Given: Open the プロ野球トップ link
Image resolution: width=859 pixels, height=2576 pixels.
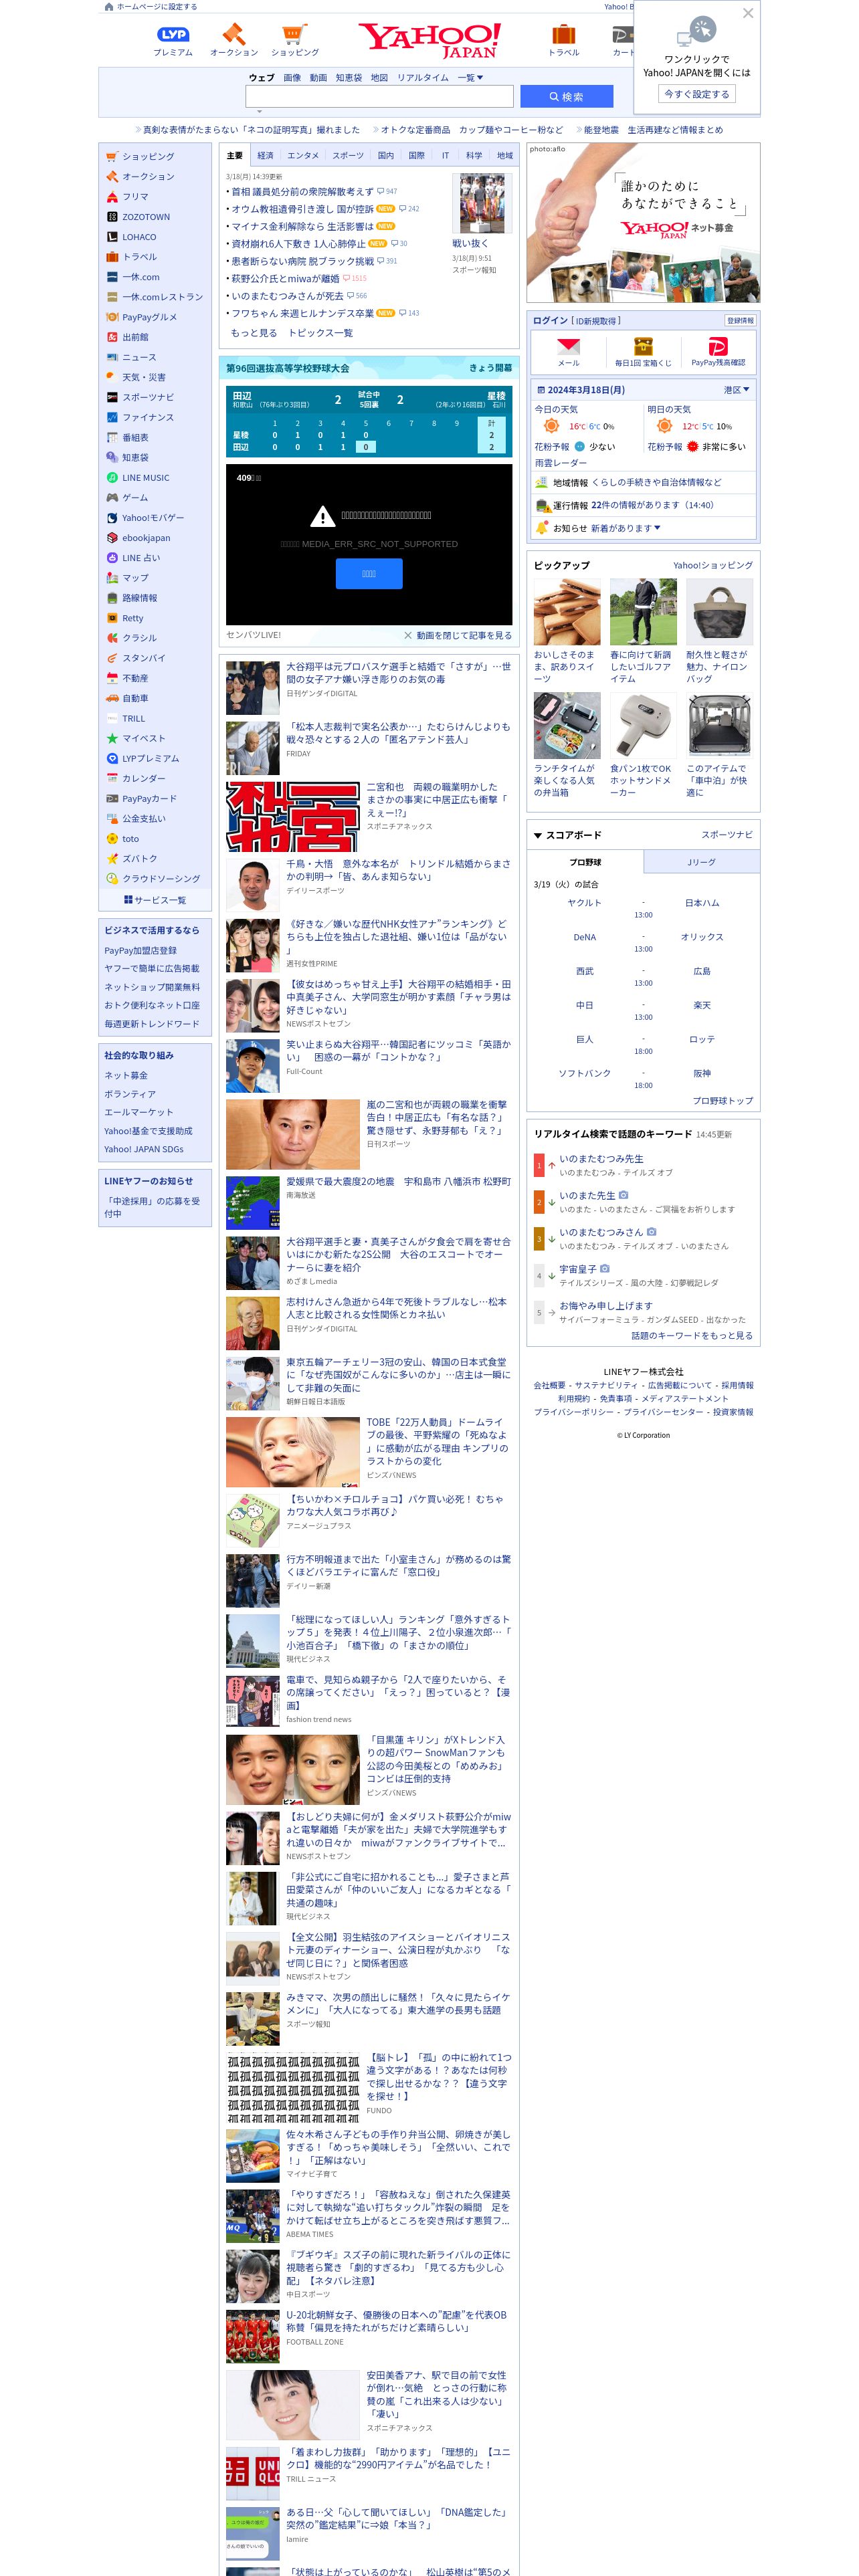Looking at the screenshot, I should pos(723,1100).
